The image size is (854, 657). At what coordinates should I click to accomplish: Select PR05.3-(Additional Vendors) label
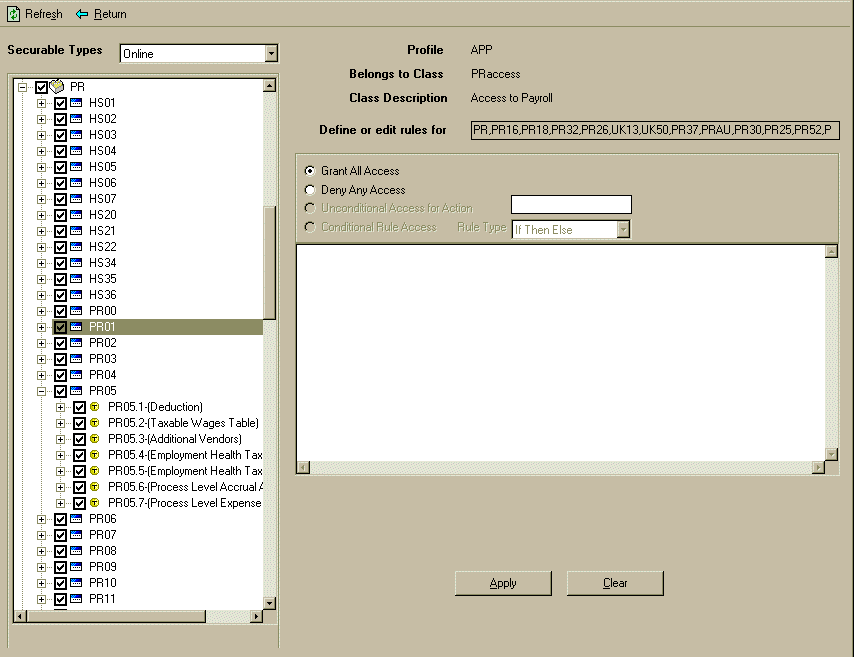(175, 439)
